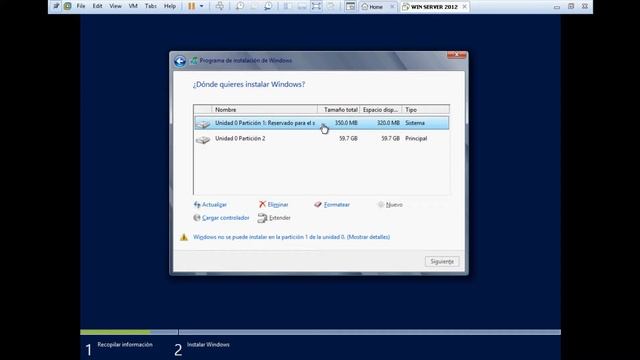The height and width of the screenshot is (360, 640).
Task: Sort by the Tamaño total column header
Action: [339, 110]
